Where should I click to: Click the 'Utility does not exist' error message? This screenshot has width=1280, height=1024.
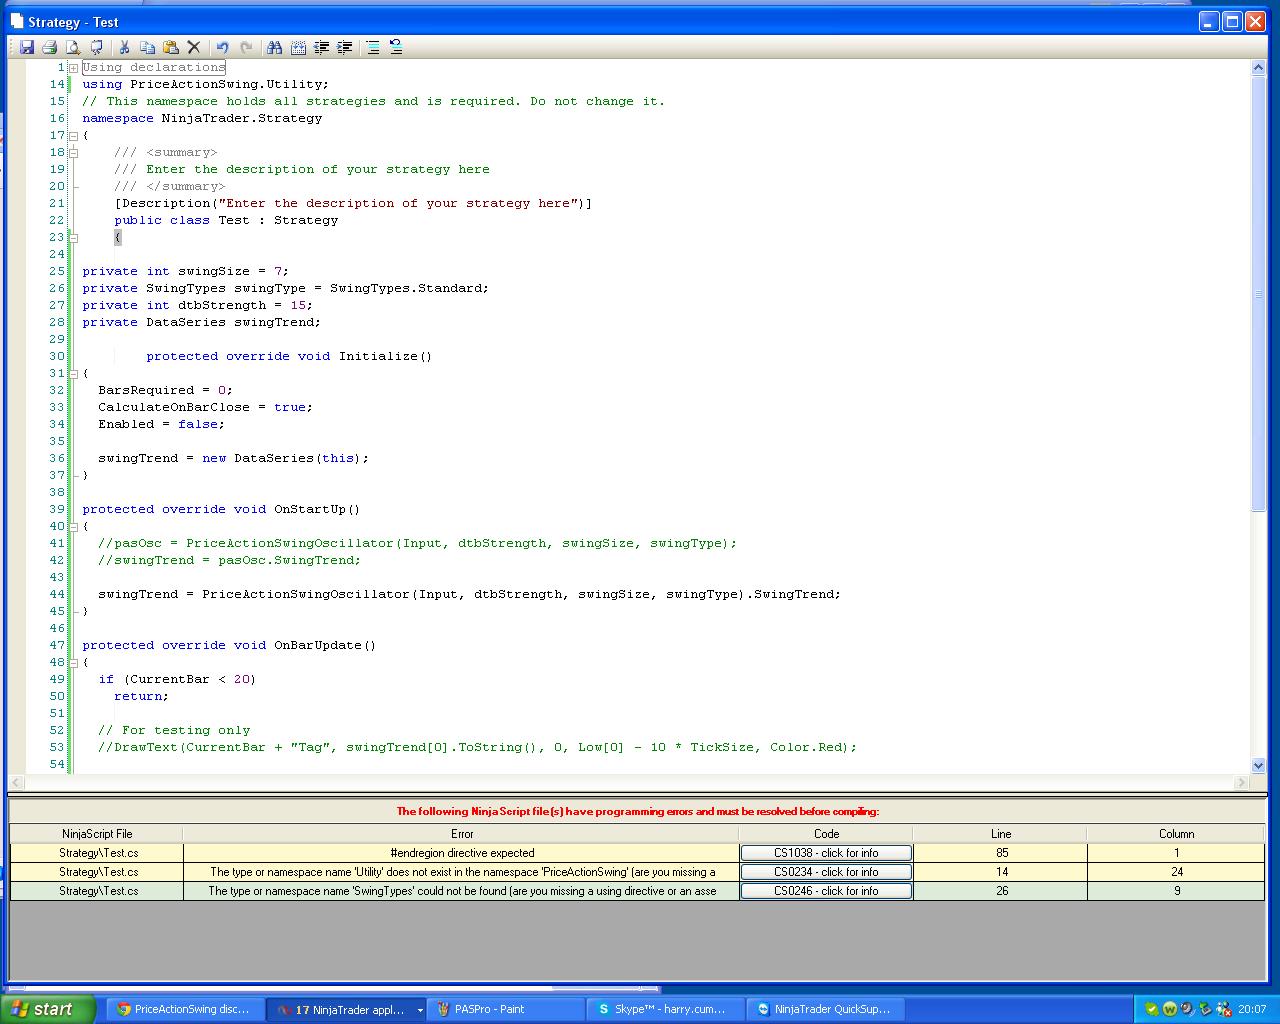462,872
